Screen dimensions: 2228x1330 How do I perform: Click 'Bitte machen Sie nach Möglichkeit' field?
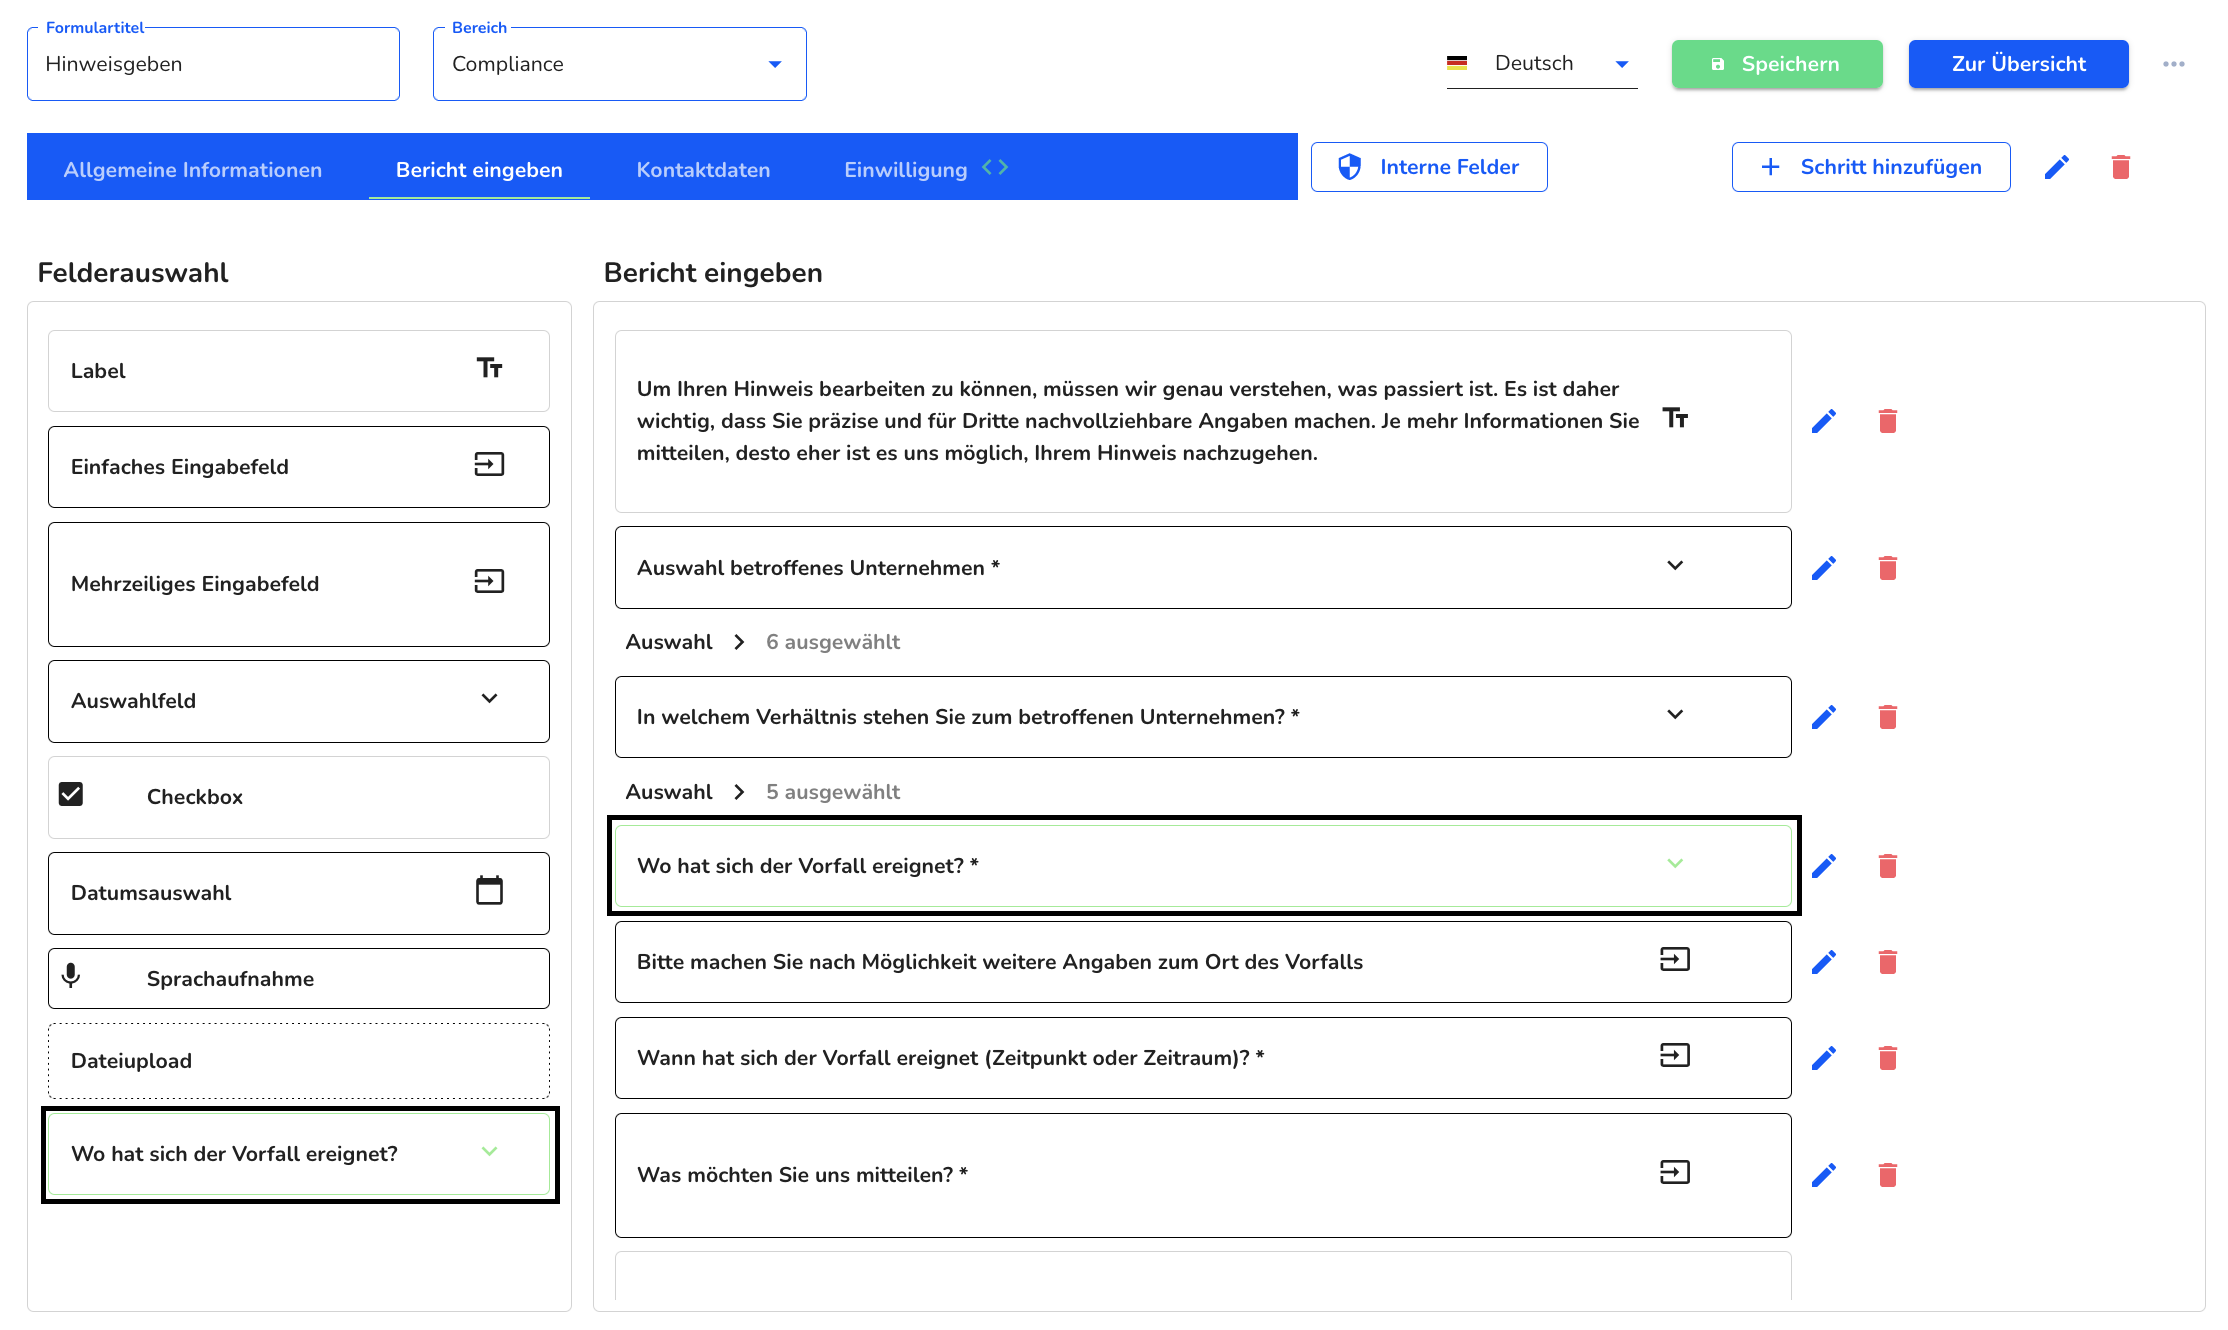point(1203,962)
